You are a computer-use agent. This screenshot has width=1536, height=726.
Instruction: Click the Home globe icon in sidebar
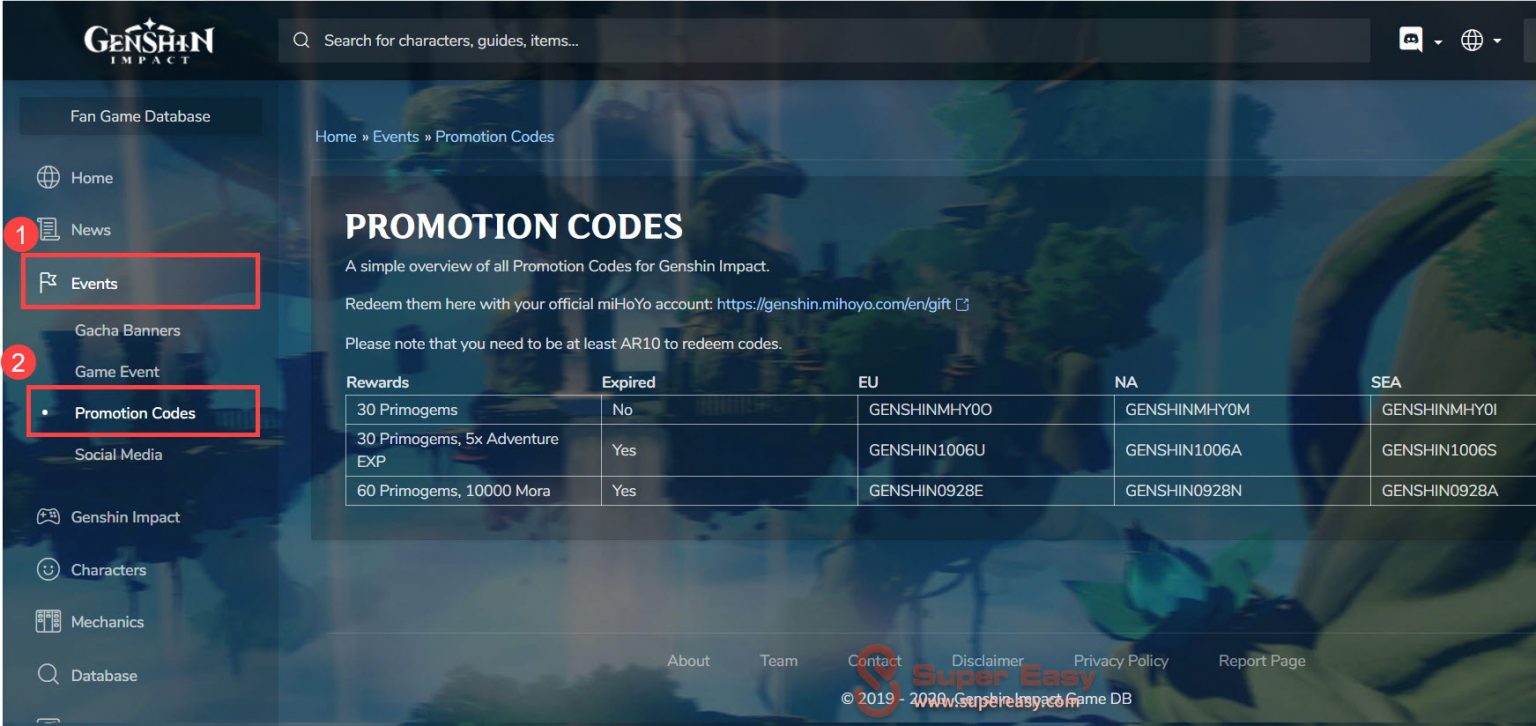[x=48, y=177]
